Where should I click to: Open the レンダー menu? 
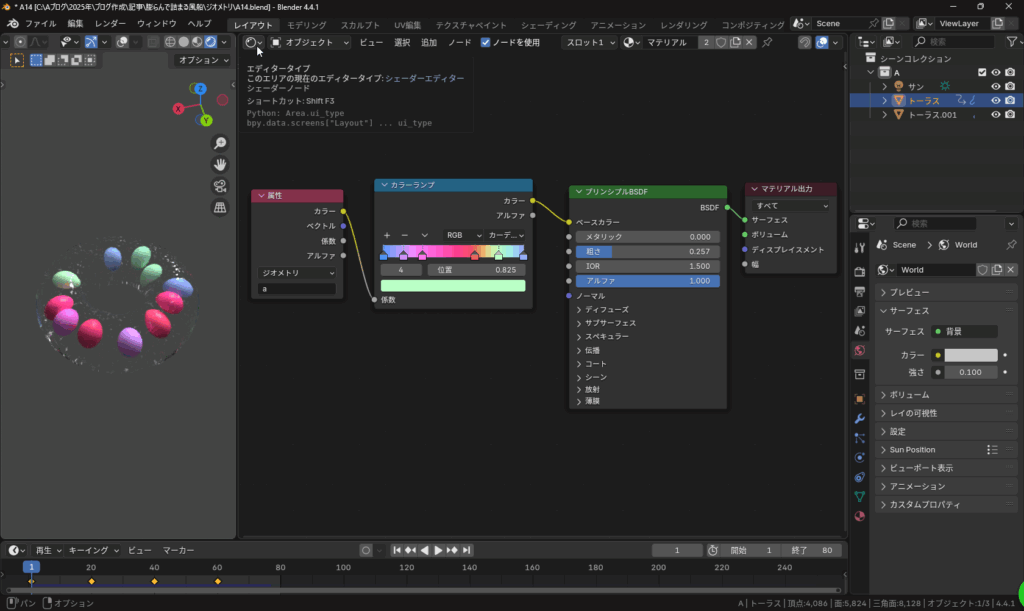point(110,24)
